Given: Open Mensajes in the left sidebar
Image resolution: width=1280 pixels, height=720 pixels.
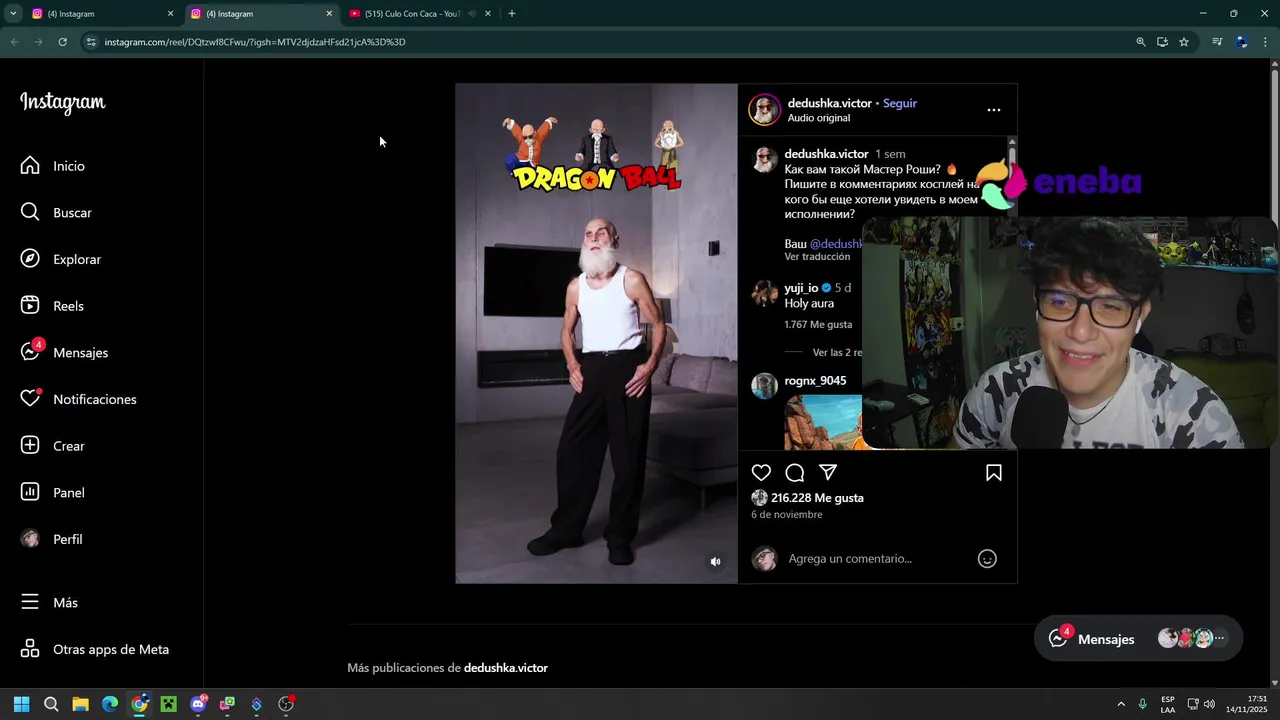Looking at the screenshot, I should pos(65,352).
